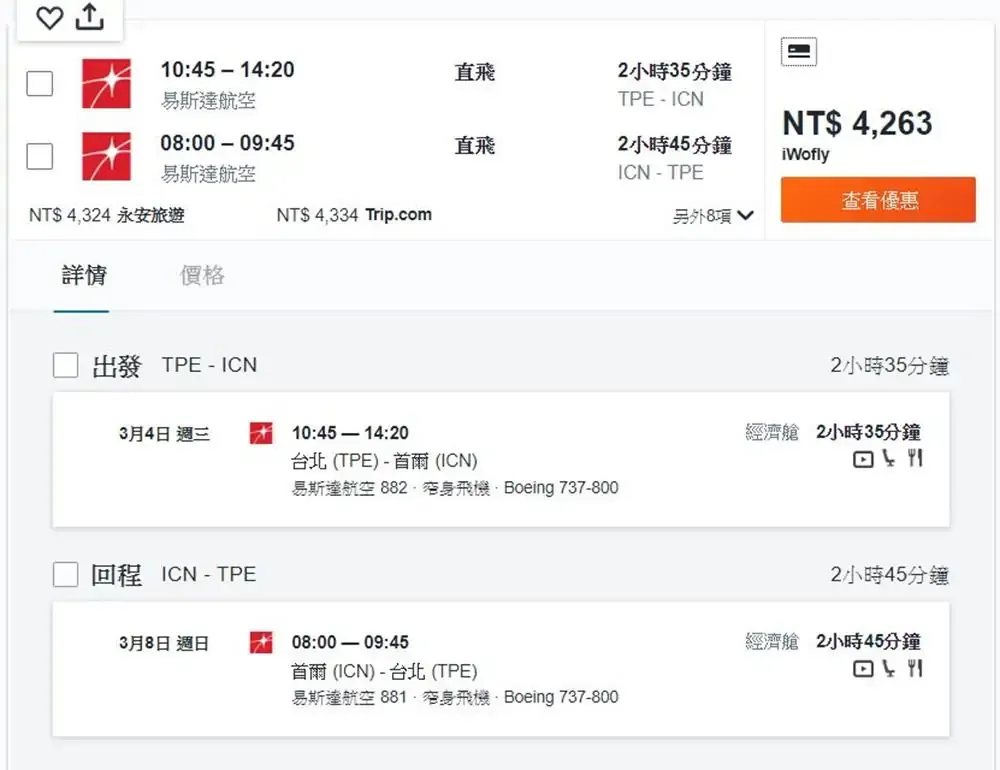The width and height of the screenshot is (1000, 770).
Task: Click the meal icon for flight 882
Action: point(914,459)
